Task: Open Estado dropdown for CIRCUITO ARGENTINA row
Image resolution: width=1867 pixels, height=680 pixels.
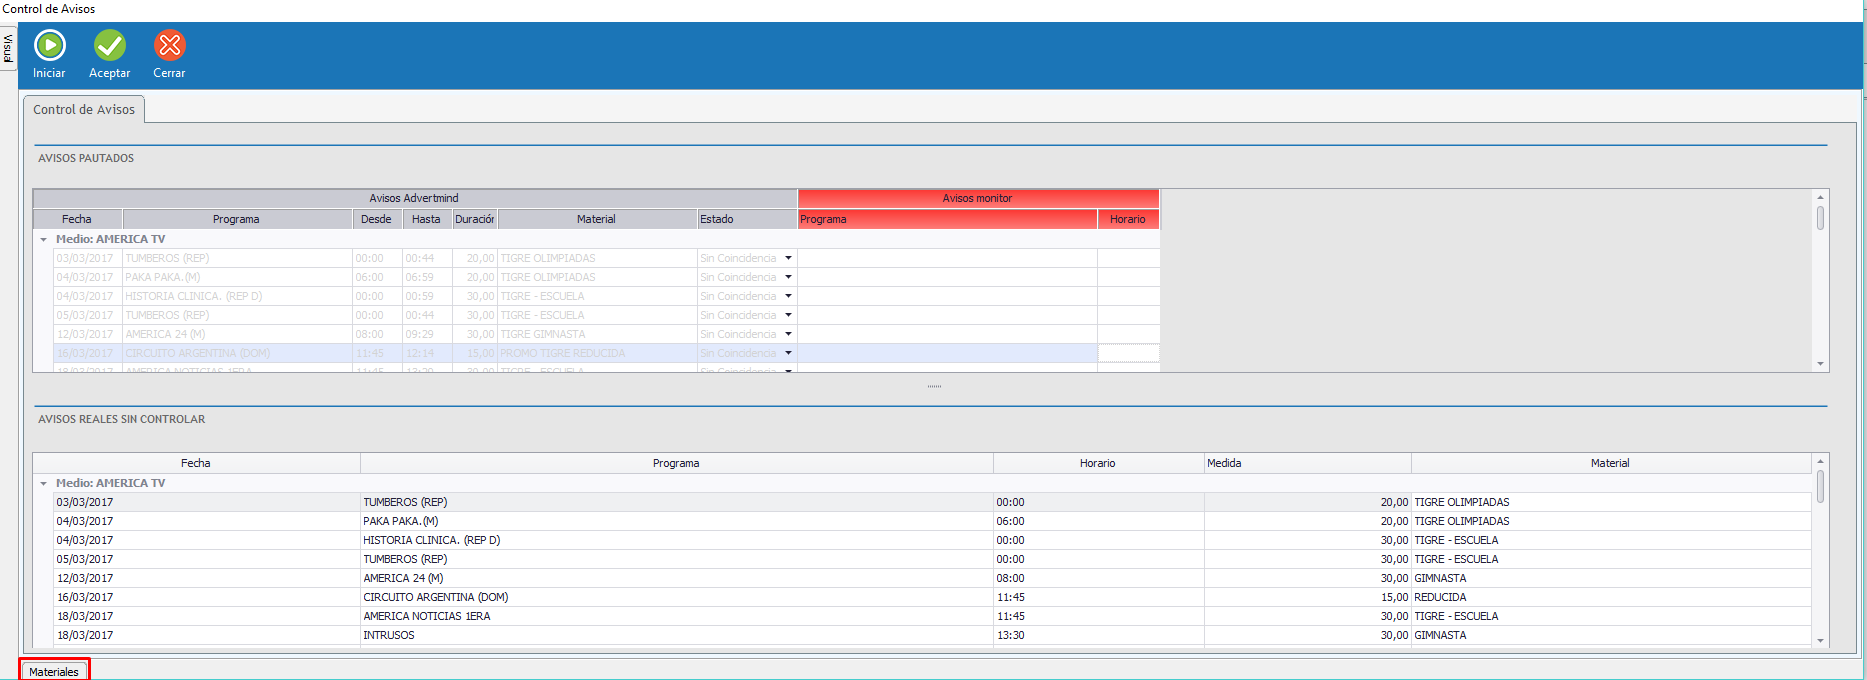Action: [x=788, y=353]
